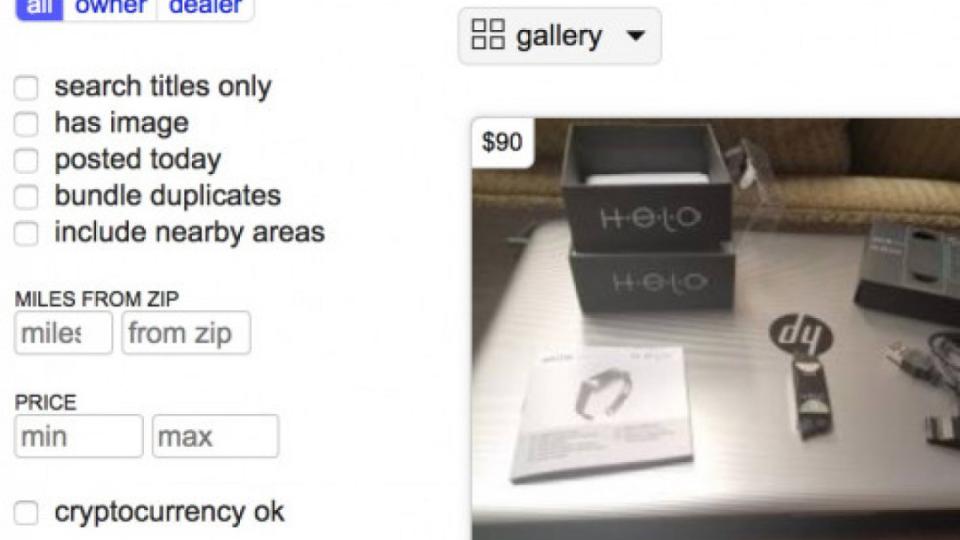The height and width of the screenshot is (540, 960).
Task: Click the minimum price field
Action: click(x=79, y=437)
